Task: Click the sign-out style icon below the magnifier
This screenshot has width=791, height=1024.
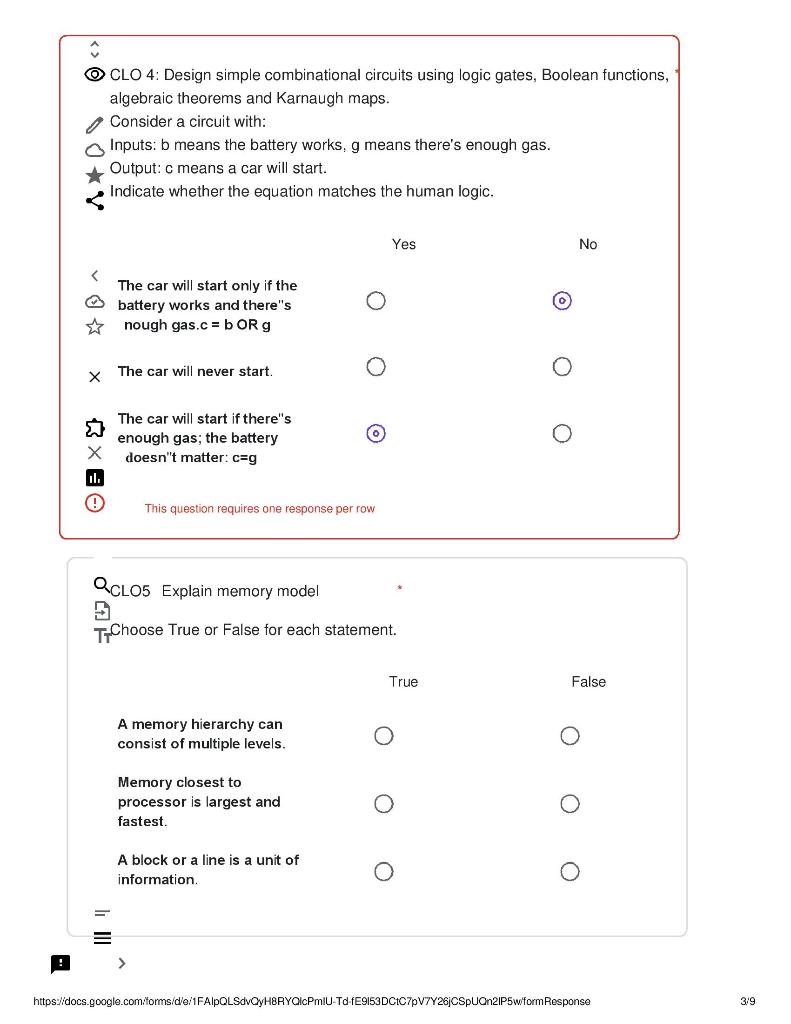Action: point(102,610)
